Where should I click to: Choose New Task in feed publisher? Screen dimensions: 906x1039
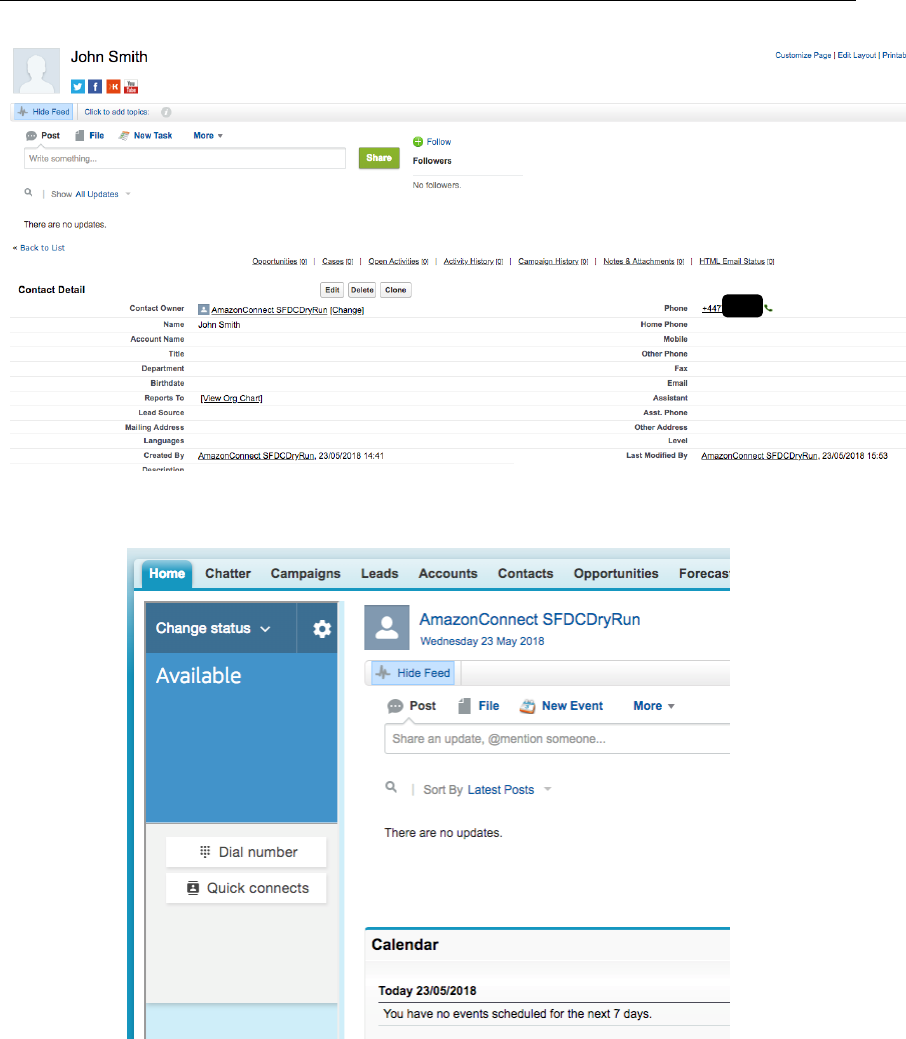click(145, 135)
